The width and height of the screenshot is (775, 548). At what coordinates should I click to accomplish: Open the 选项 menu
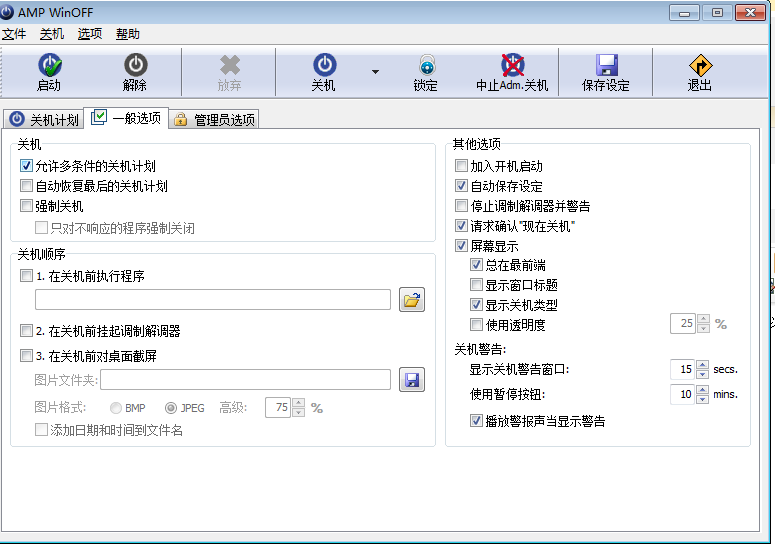click(90, 34)
